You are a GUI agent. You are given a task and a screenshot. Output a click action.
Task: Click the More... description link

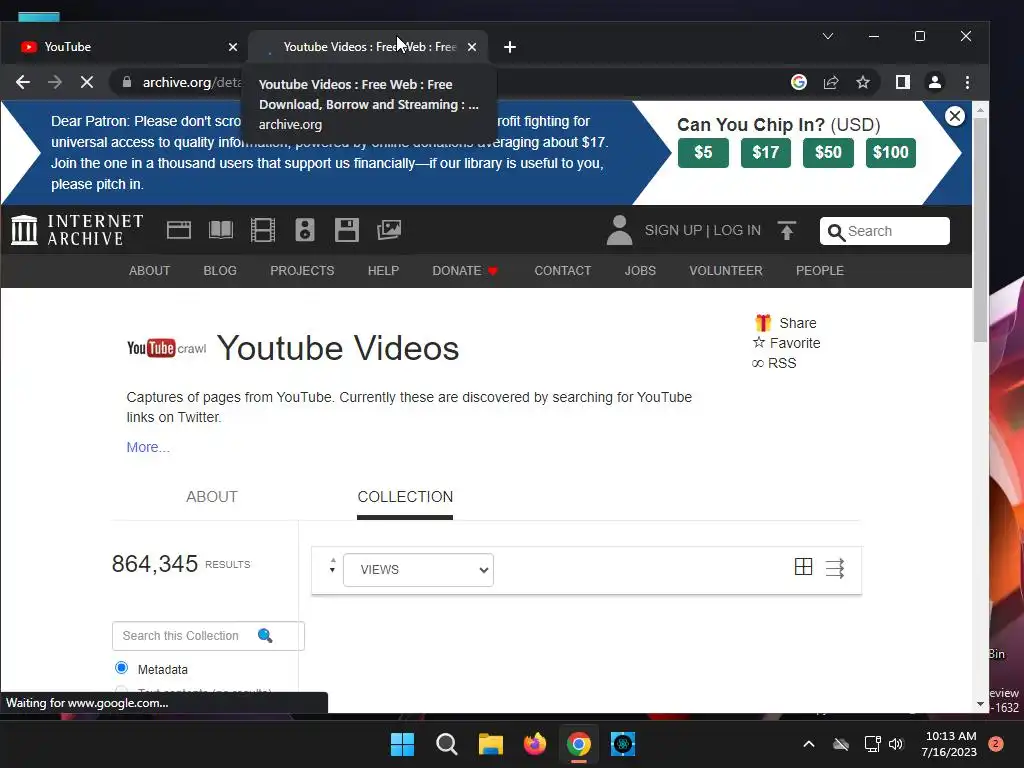[x=148, y=447]
